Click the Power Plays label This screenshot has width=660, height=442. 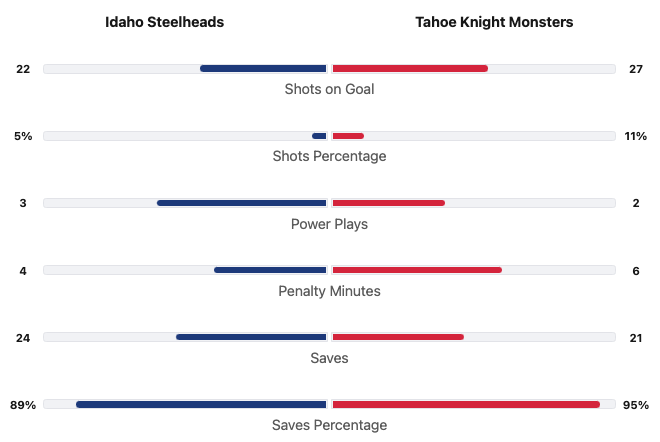coord(329,224)
